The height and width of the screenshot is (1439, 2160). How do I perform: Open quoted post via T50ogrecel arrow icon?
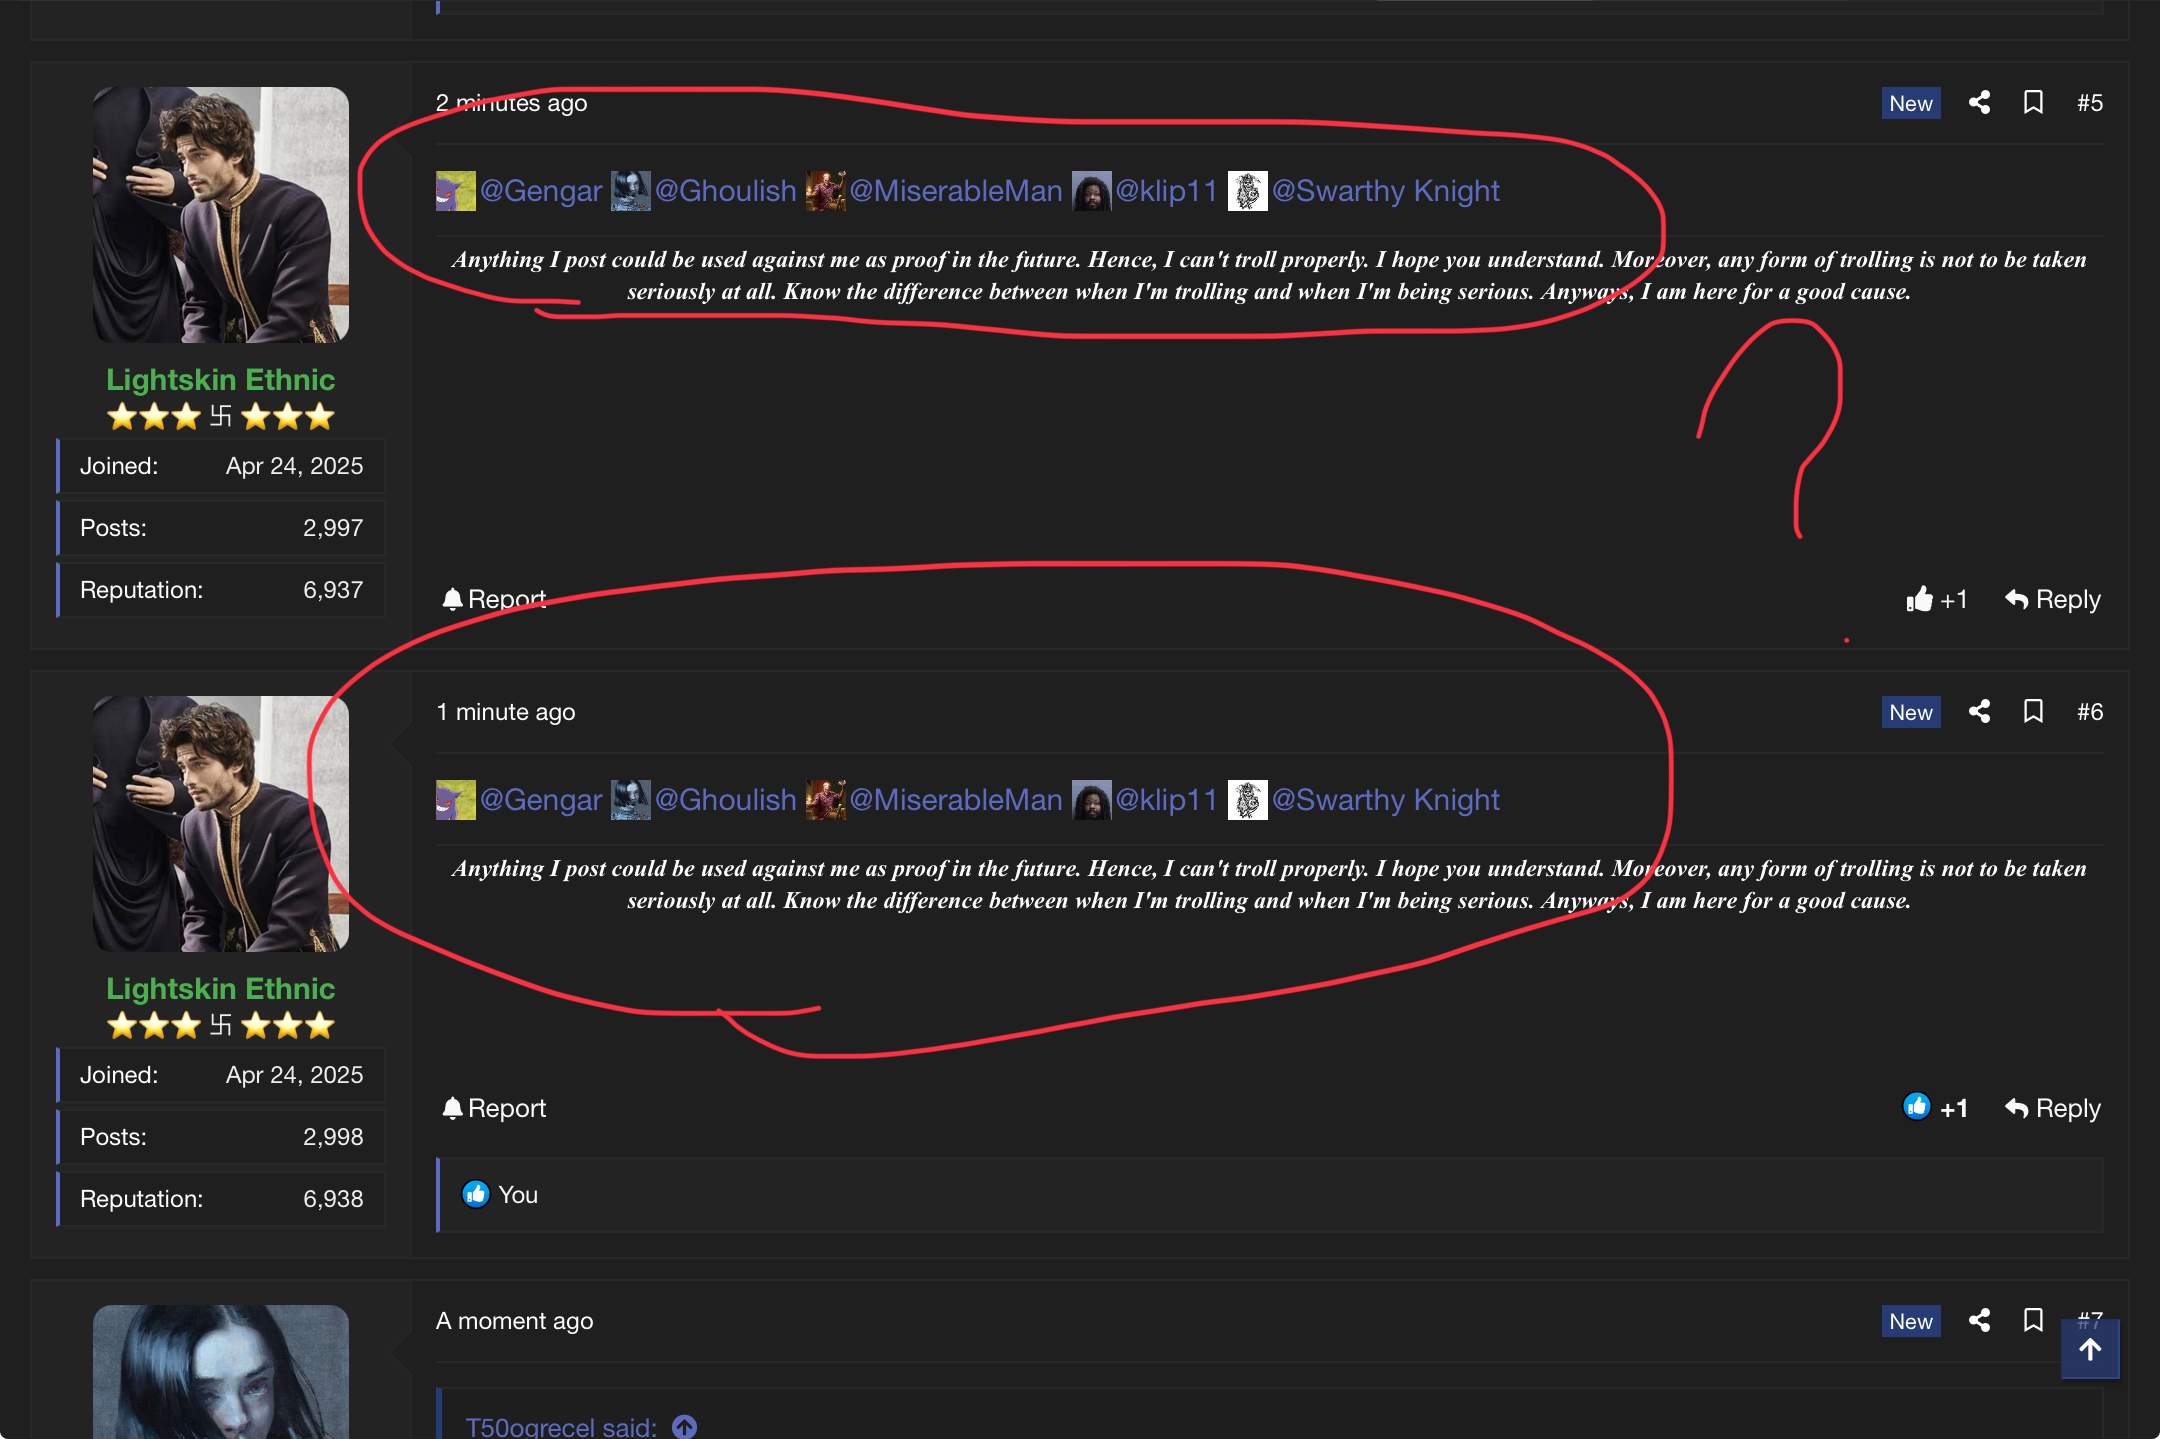tap(684, 1427)
